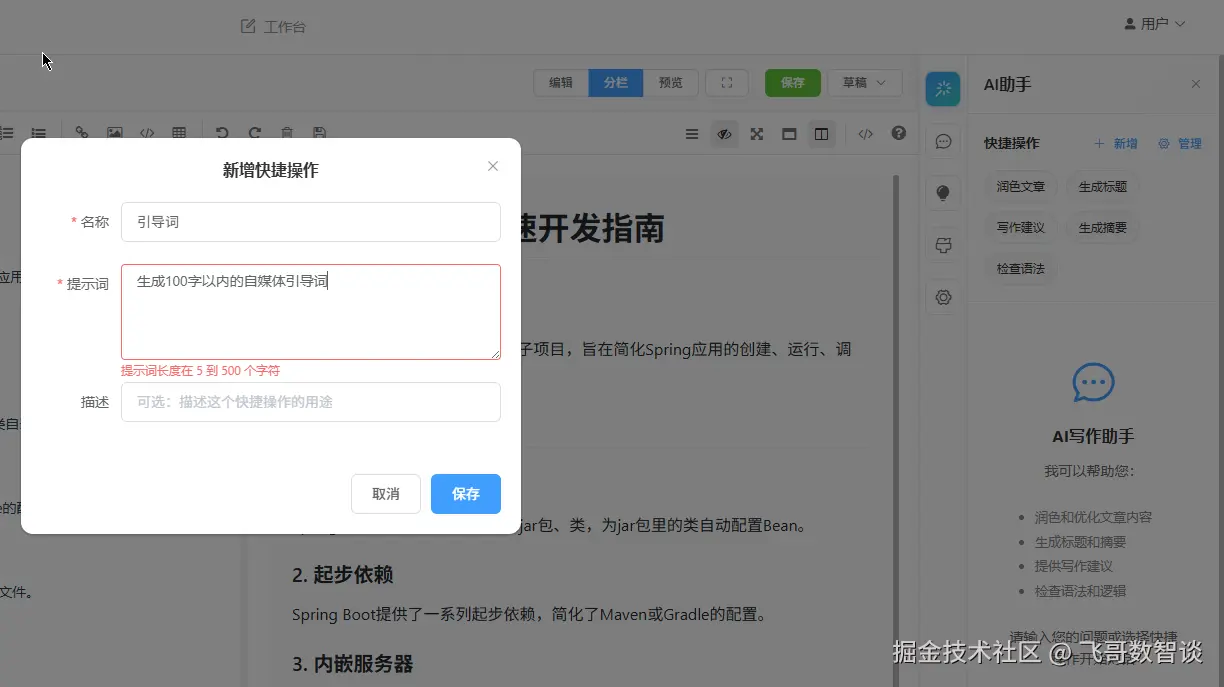
Task: Click the blue 保存 button in dialog
Action: tap(466, 494)
